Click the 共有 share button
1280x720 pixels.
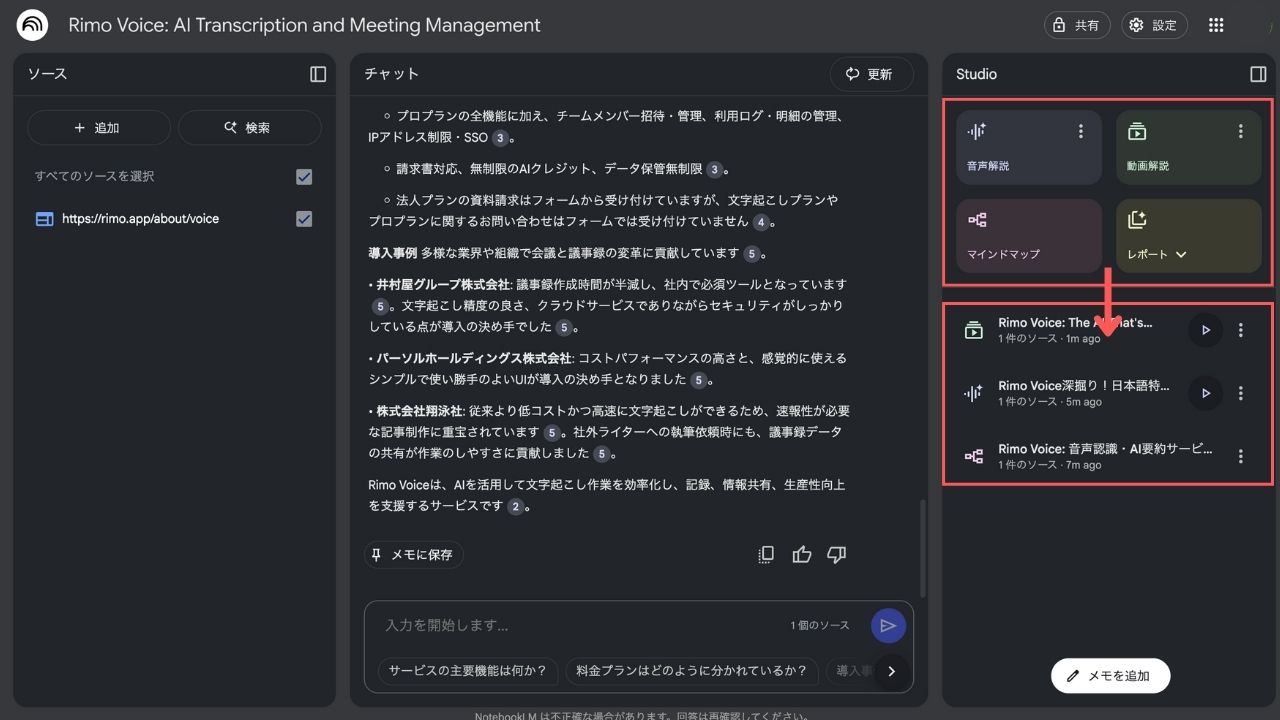1076,25
